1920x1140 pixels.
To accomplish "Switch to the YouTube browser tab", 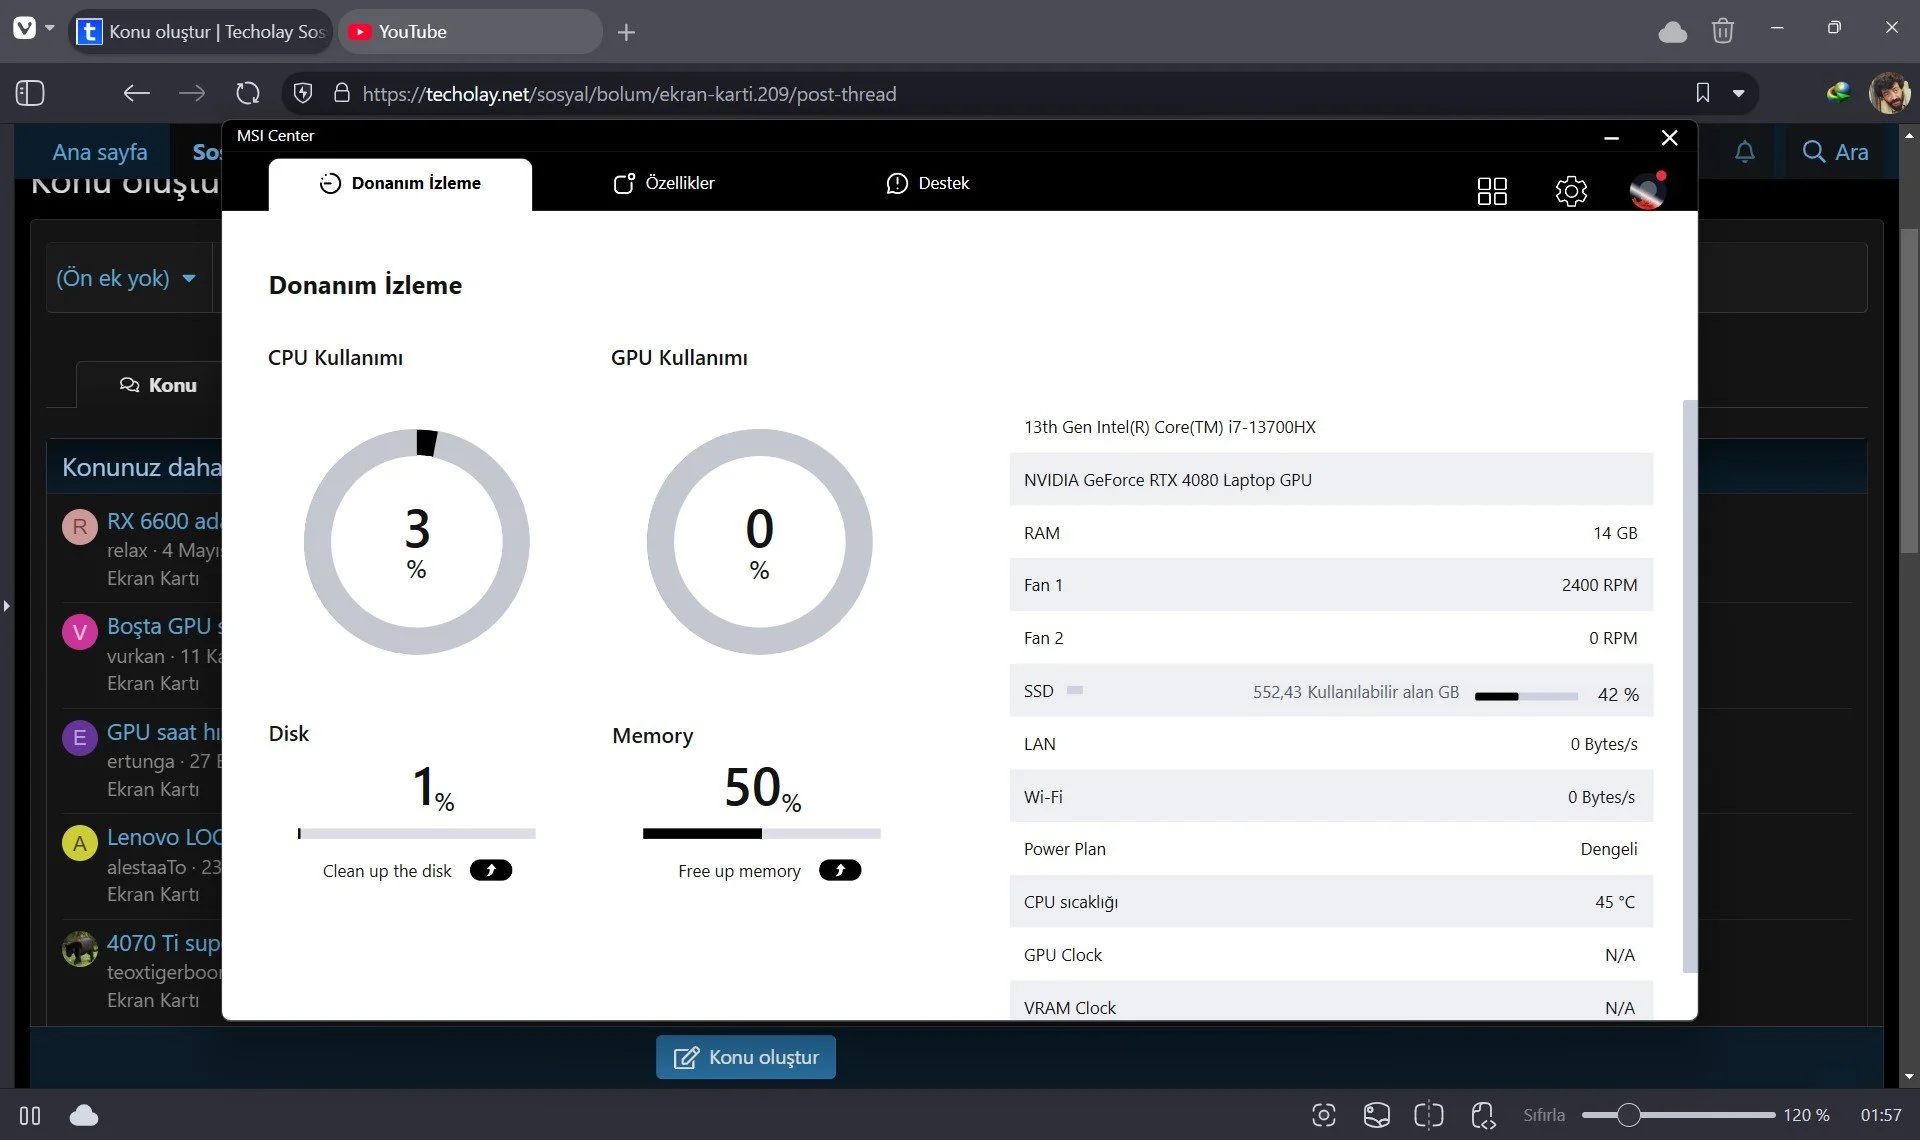I will 470,32.
